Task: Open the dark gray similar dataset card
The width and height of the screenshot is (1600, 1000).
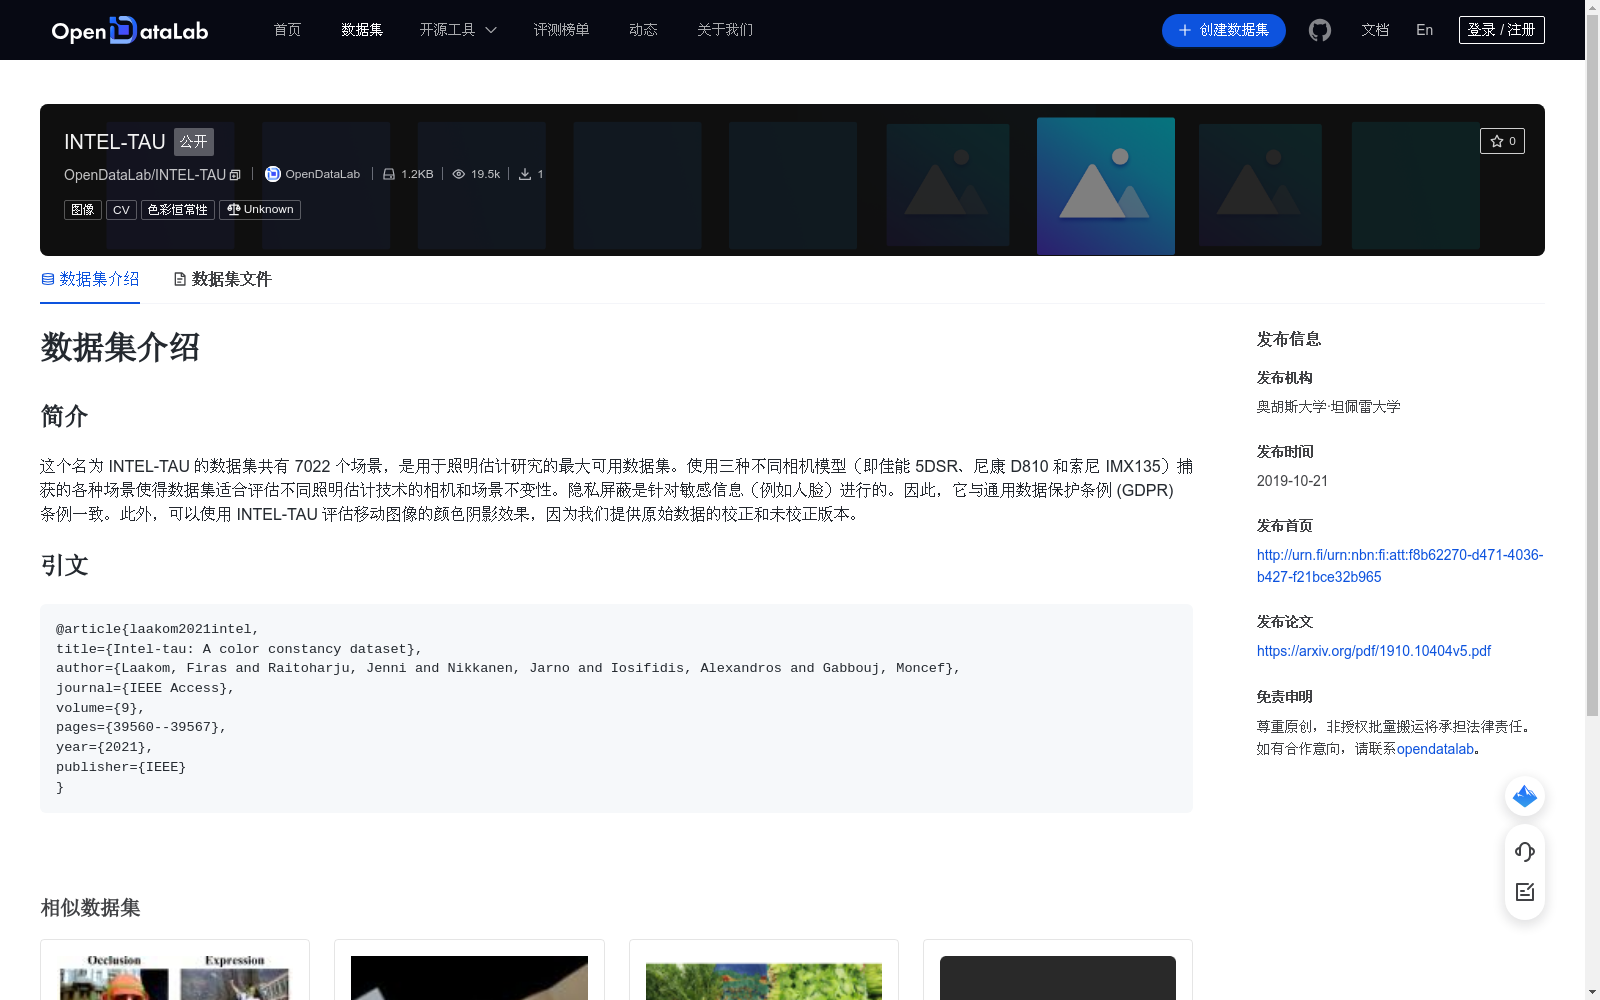Action: [1058, 970]
